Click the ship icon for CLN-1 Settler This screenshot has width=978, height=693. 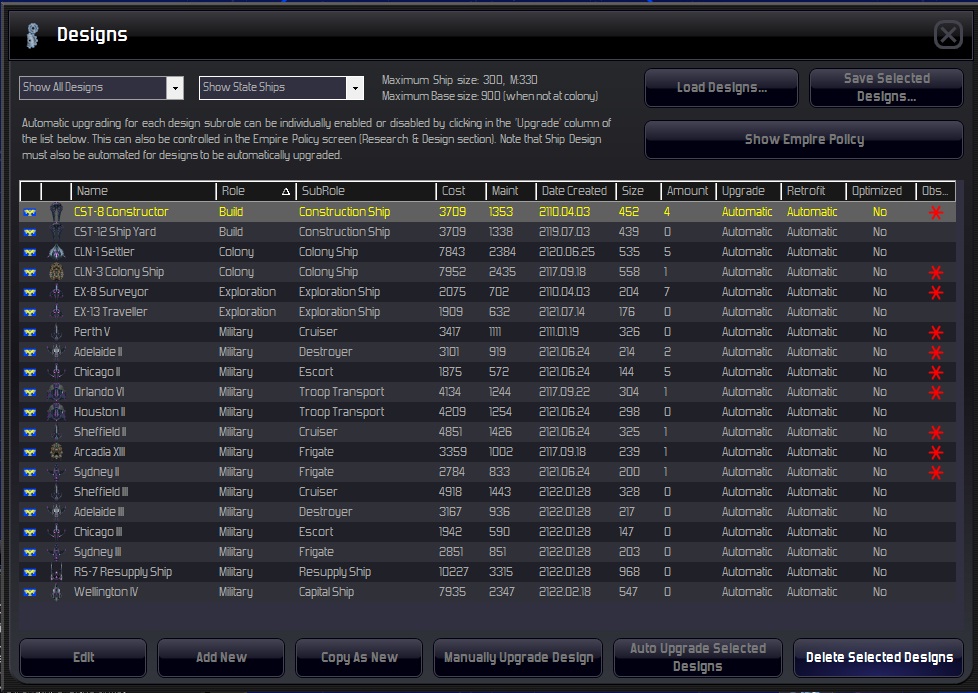coord(56,252)
